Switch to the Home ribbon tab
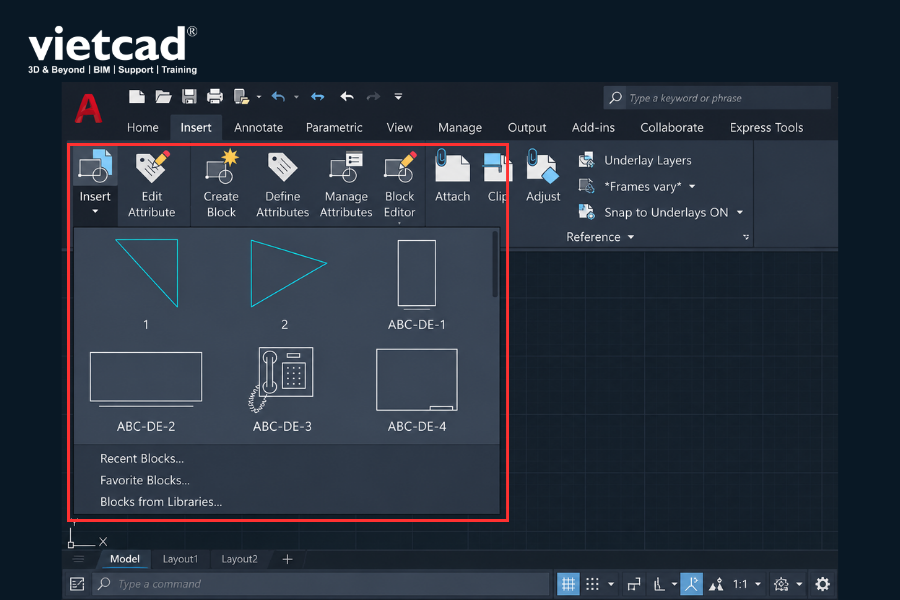Image resolution: width=900 pixels, height=600 pixels. click(x=142, y=127)
